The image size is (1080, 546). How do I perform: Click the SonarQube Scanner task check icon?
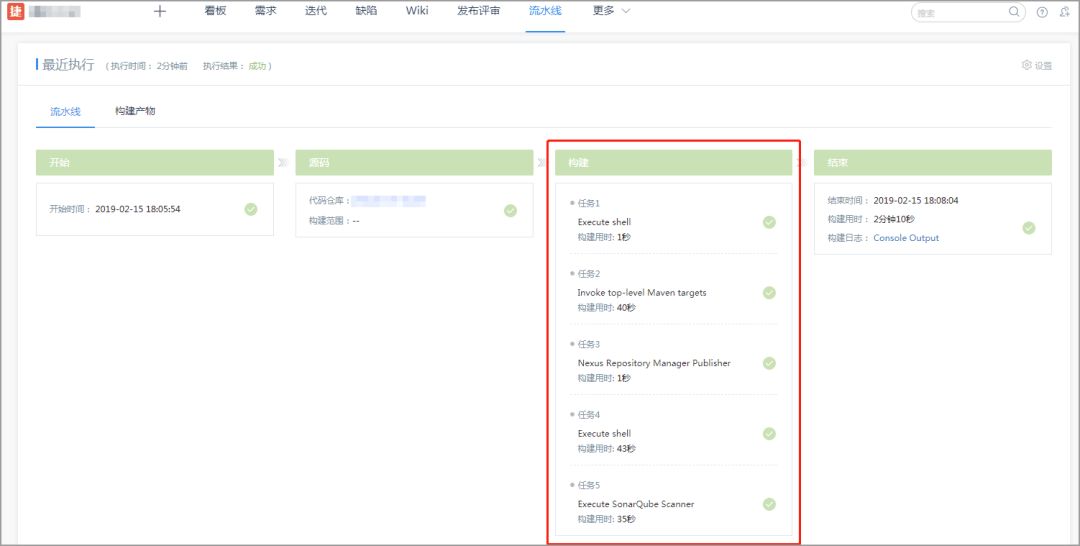click(x=769, y=504)
